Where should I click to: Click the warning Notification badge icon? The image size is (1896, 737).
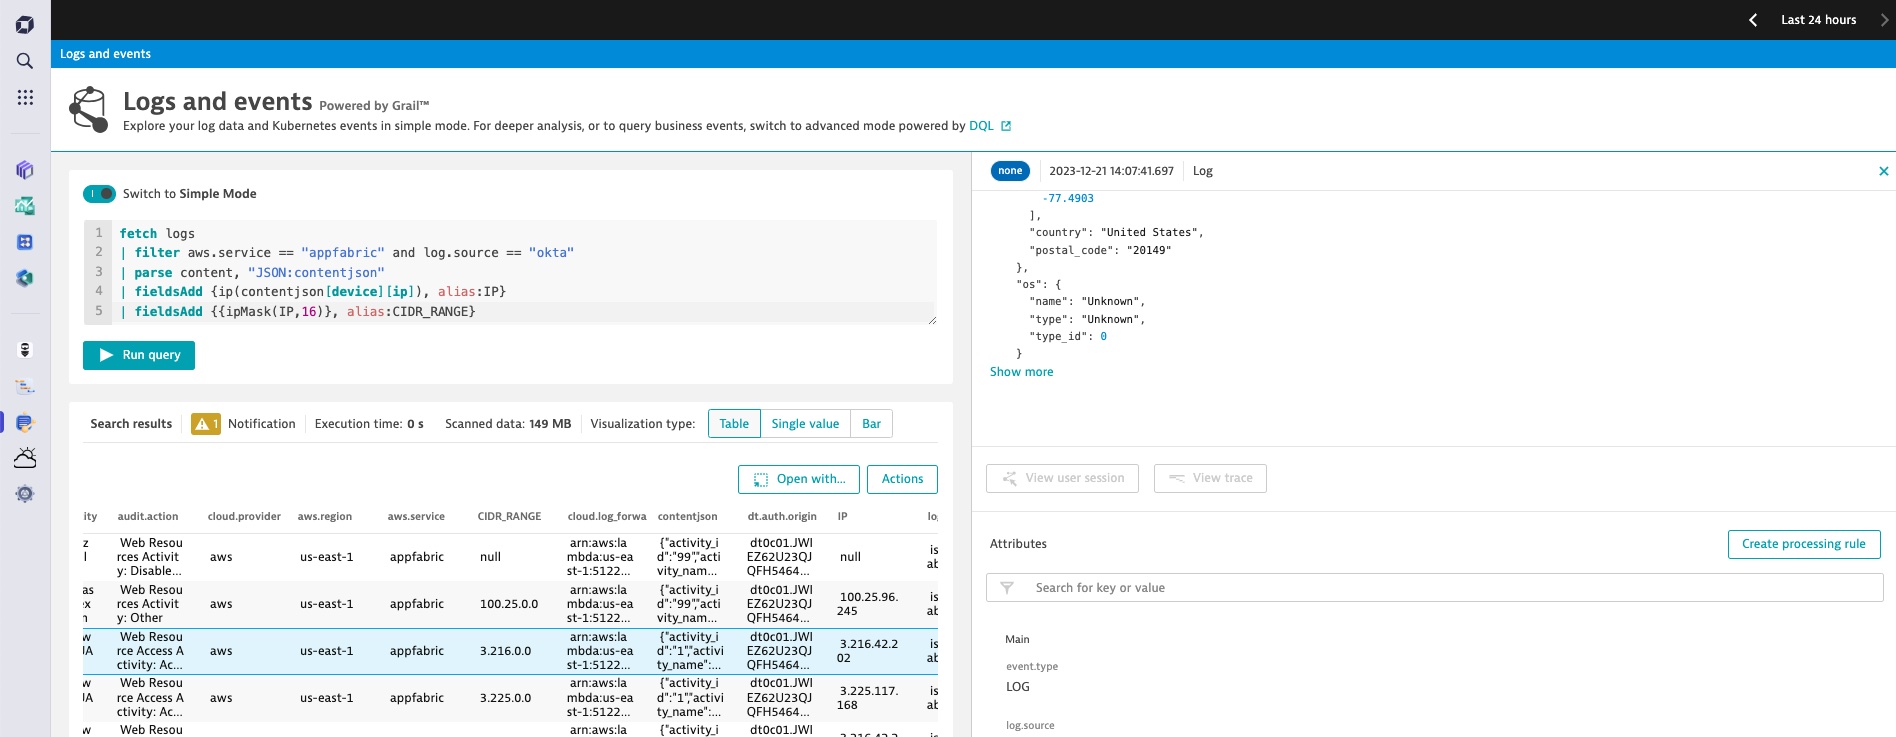pyautogui.click(x=206, y=424)
